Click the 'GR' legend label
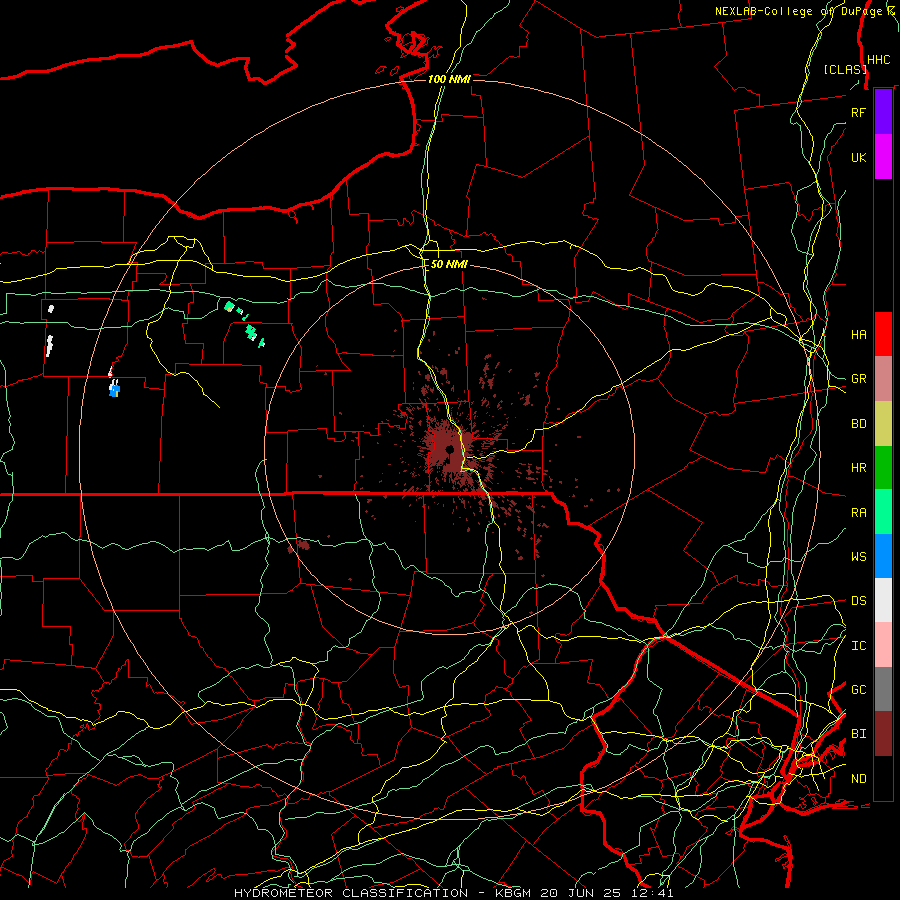Viewport: 900px width, 900px height. pyautogui.click(x=858, y=379)
